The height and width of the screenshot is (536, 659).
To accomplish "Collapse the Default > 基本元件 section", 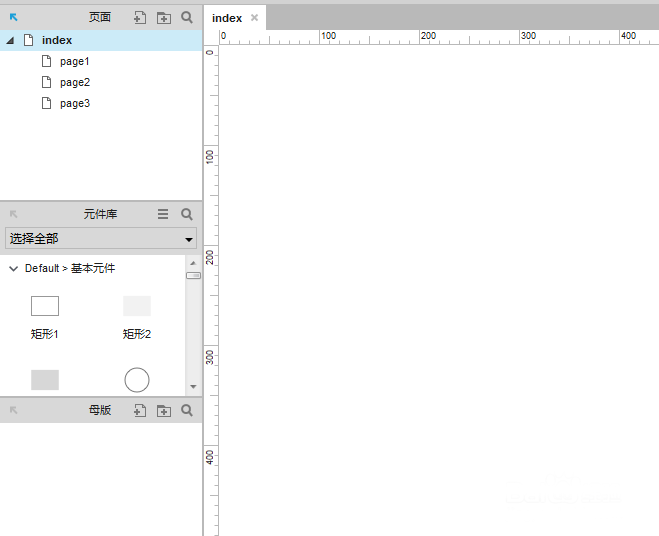I will 13,268.
